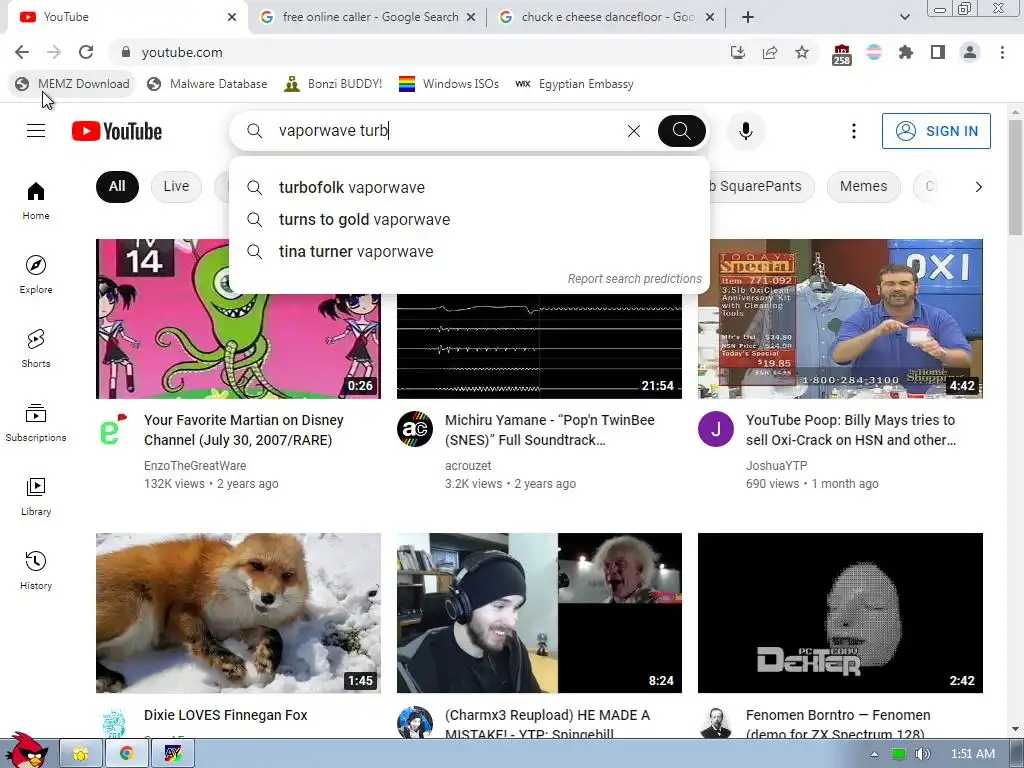Switch to free online caller Google tab
The width and height of the screenshot is (1024, 768).
tap(370, 17)
